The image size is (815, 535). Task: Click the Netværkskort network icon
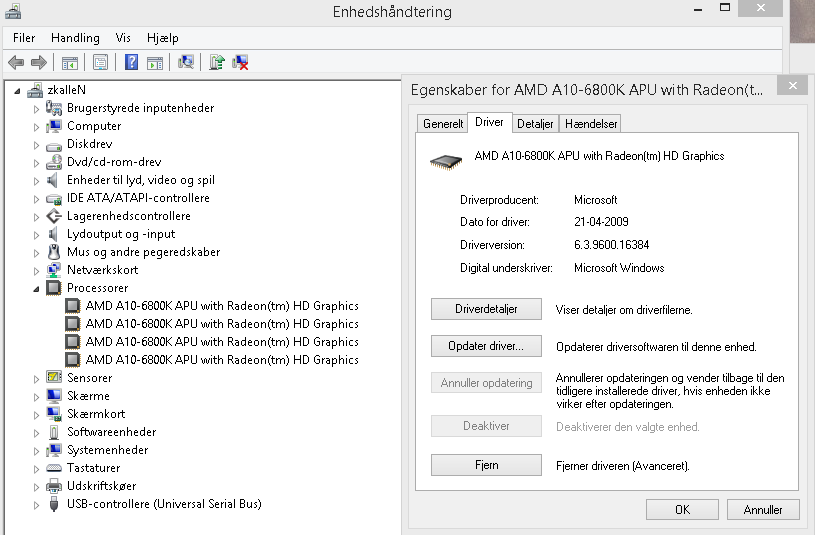54,270
